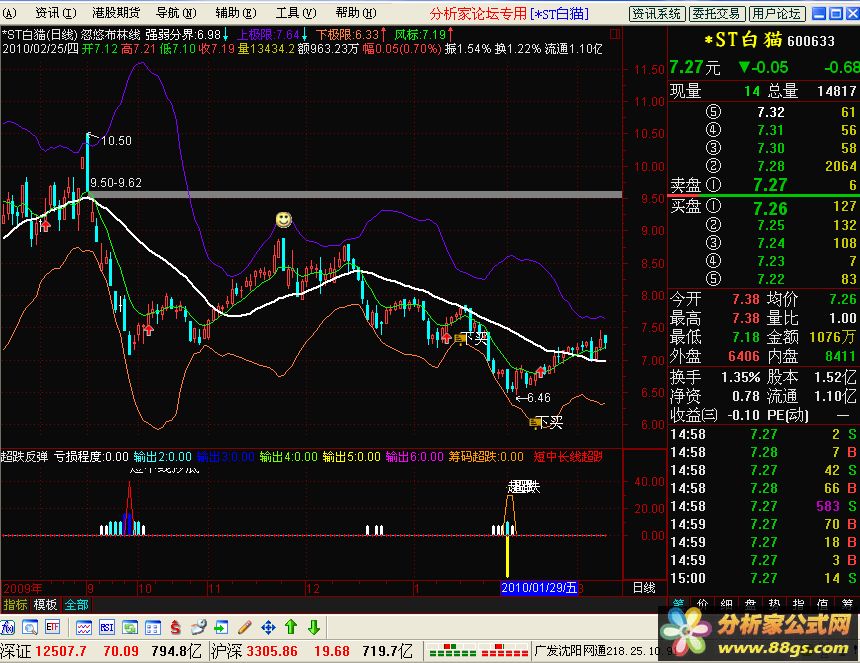Click the smiley face marker on chart
The image size is (860, 663).
pyautogui.click(x=284, y=220)
